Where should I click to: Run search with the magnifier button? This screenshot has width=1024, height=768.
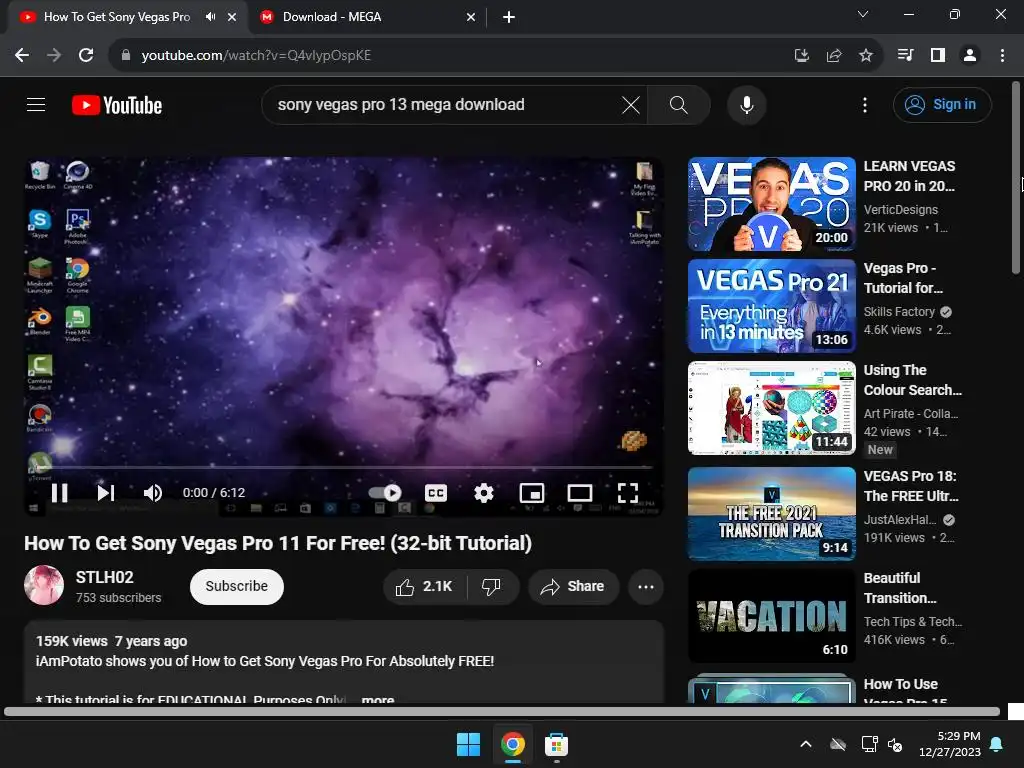[x=679, y=104]
